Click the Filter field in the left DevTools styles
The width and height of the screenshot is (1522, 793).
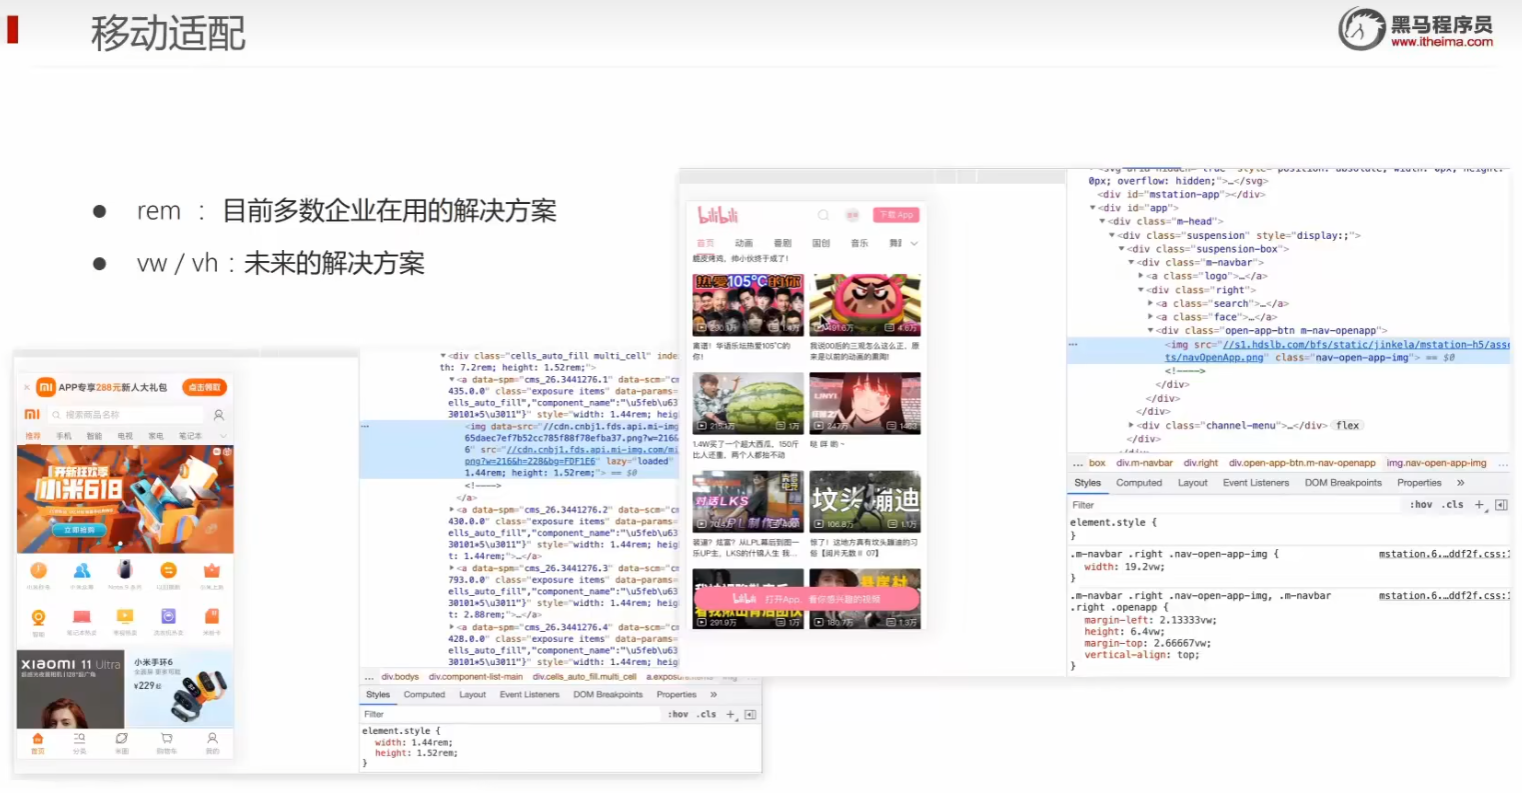coord(510,714)
